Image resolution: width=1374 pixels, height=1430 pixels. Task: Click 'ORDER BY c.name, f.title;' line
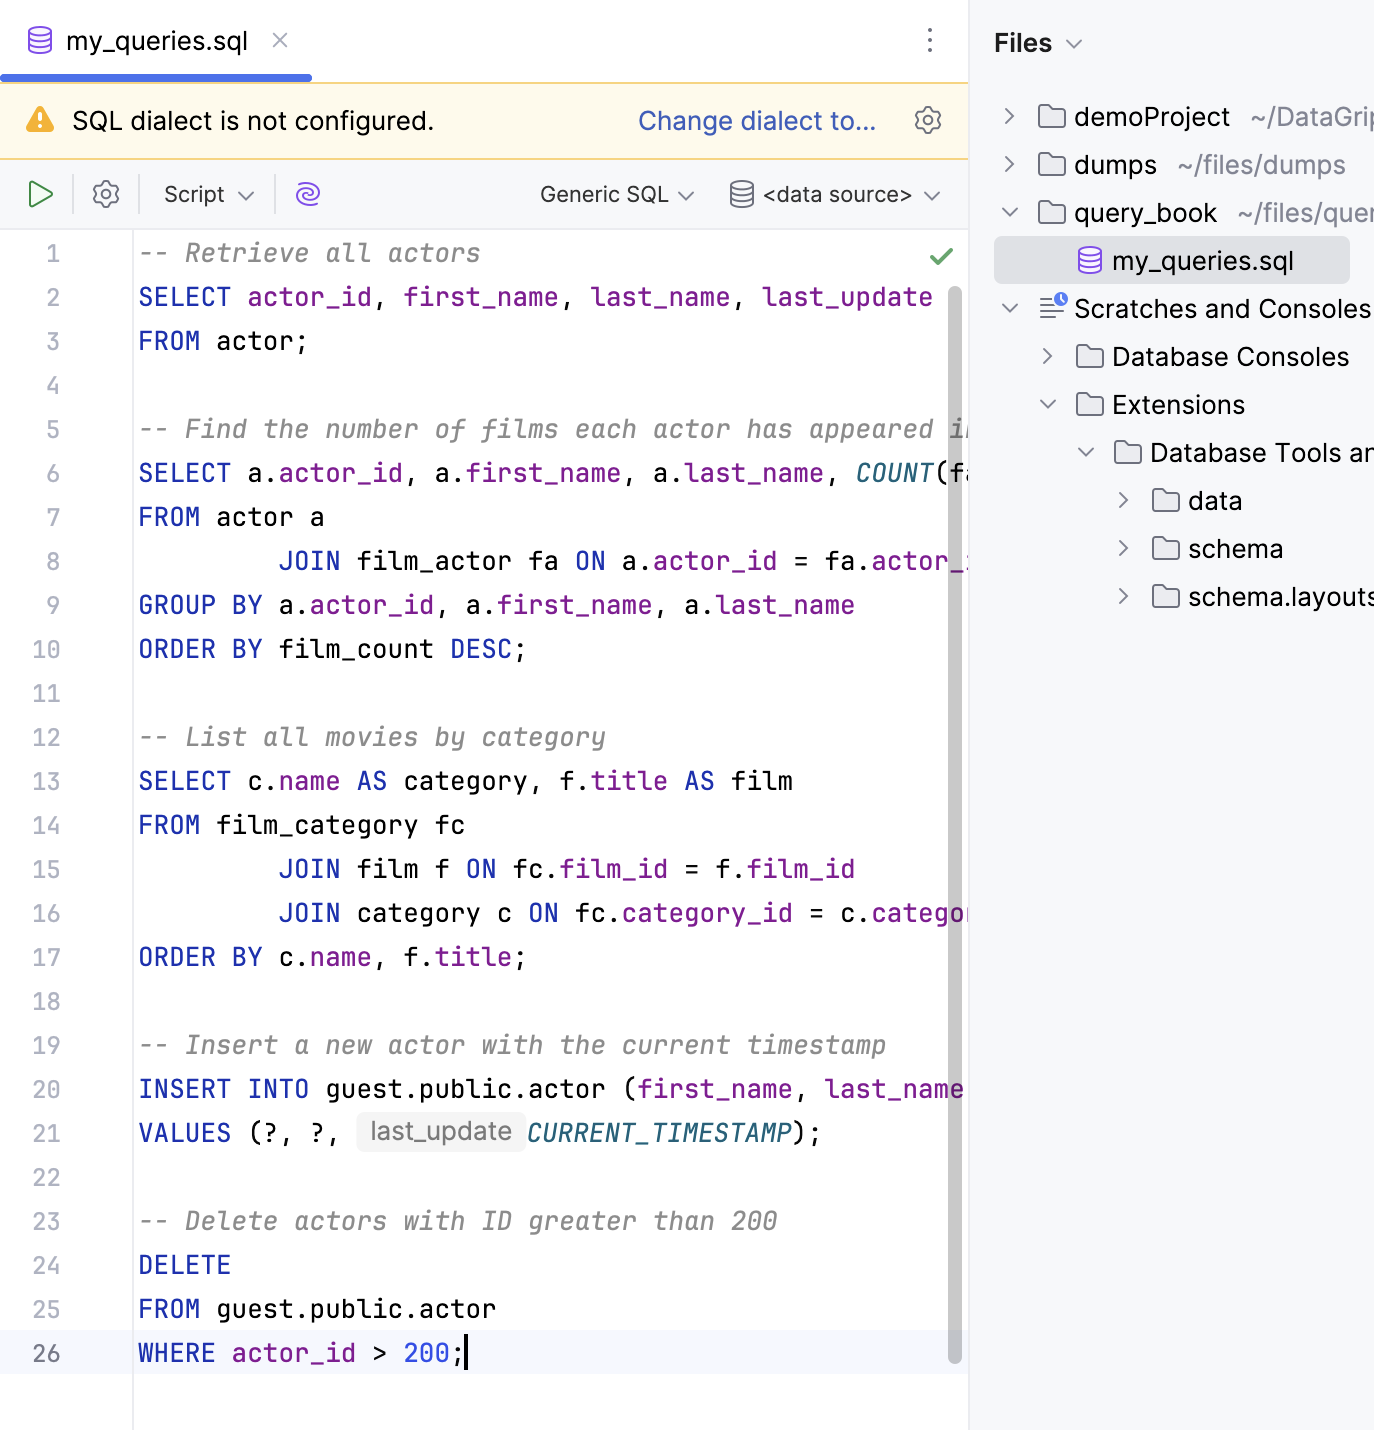pyautogui.click(x=332, y=957)
